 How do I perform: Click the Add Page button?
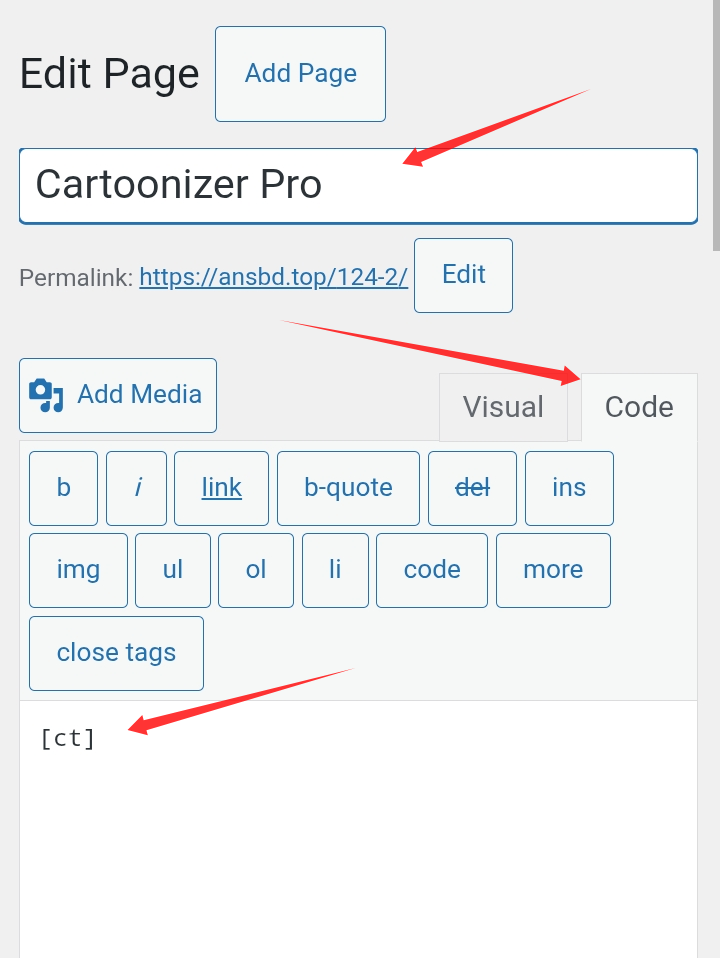(300, 74)
